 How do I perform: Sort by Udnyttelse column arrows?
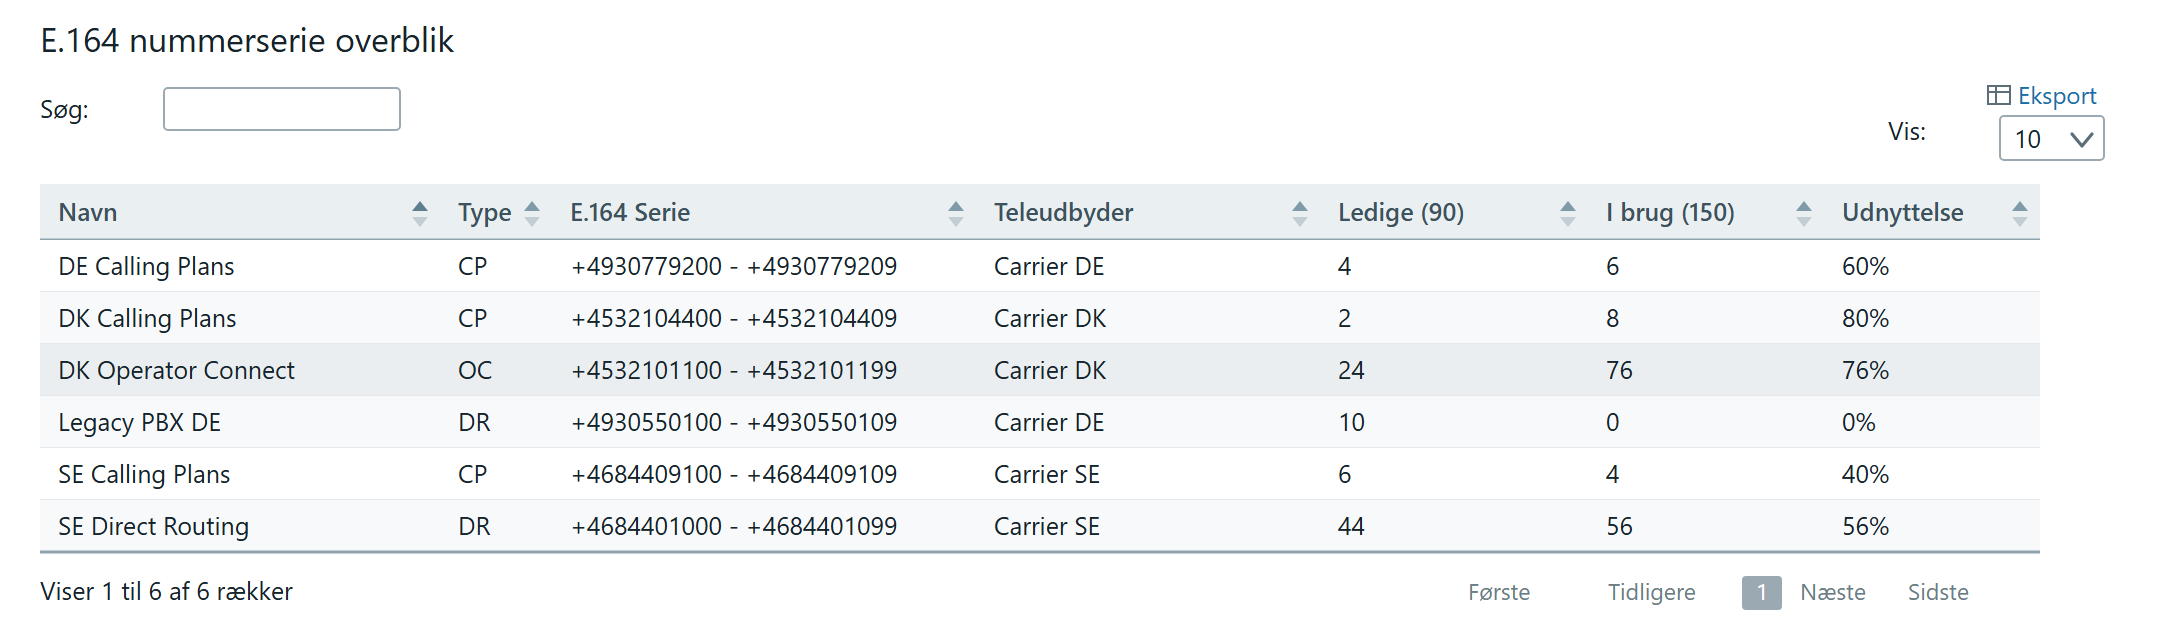2020,213
